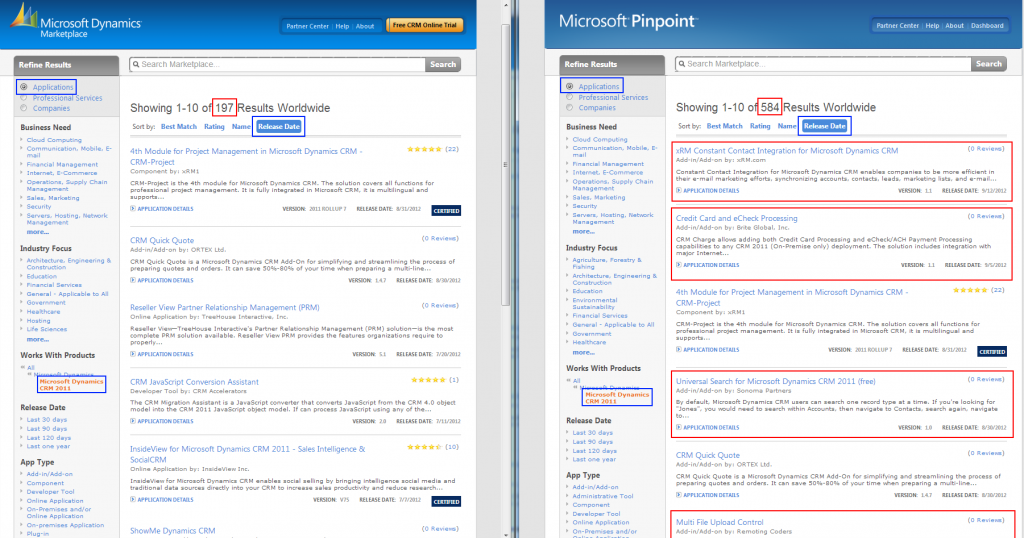Filter Marketplace by Healthcare industry
The height and width of the screenshot is (538, 1024).
coord(43,311)
